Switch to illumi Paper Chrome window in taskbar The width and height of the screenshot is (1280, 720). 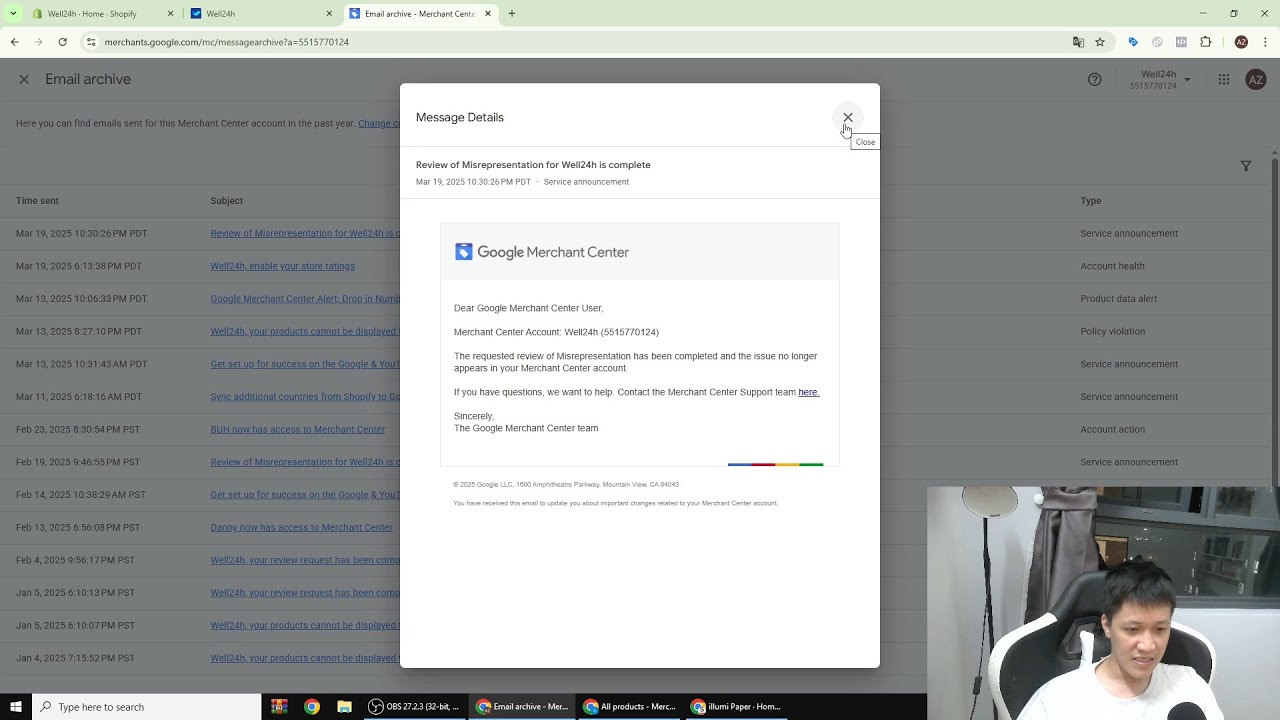pos(737,707)
